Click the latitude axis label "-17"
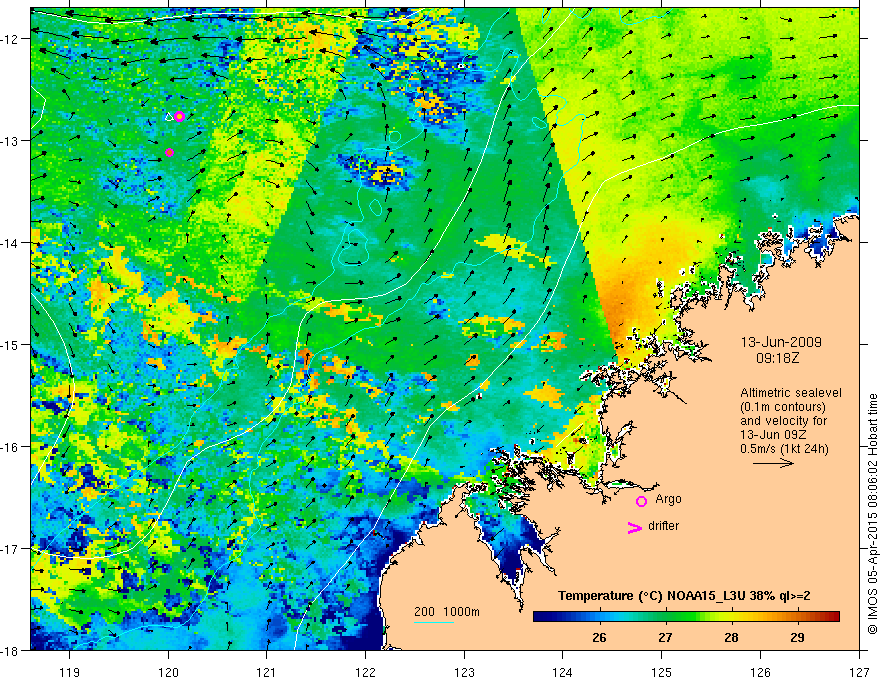The height and width of the screenshot is (680, 880). pyautogui.click(x=10, y=548)
